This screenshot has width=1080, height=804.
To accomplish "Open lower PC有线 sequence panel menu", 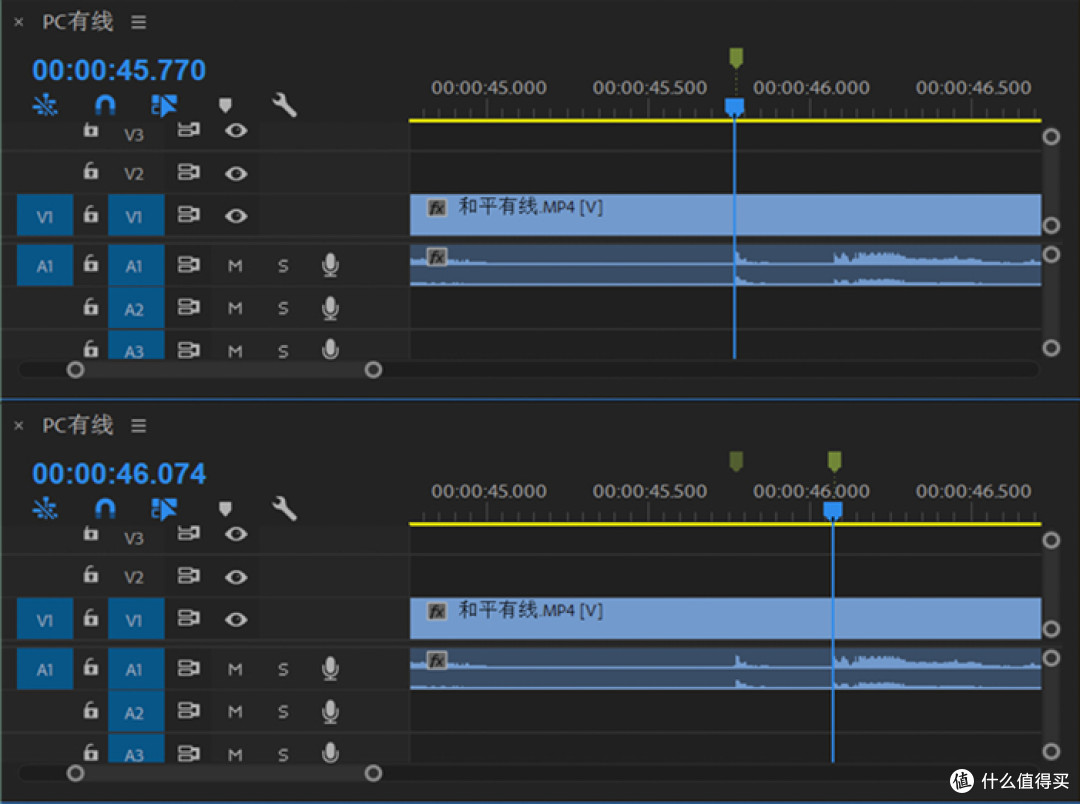I will point(138,426).
